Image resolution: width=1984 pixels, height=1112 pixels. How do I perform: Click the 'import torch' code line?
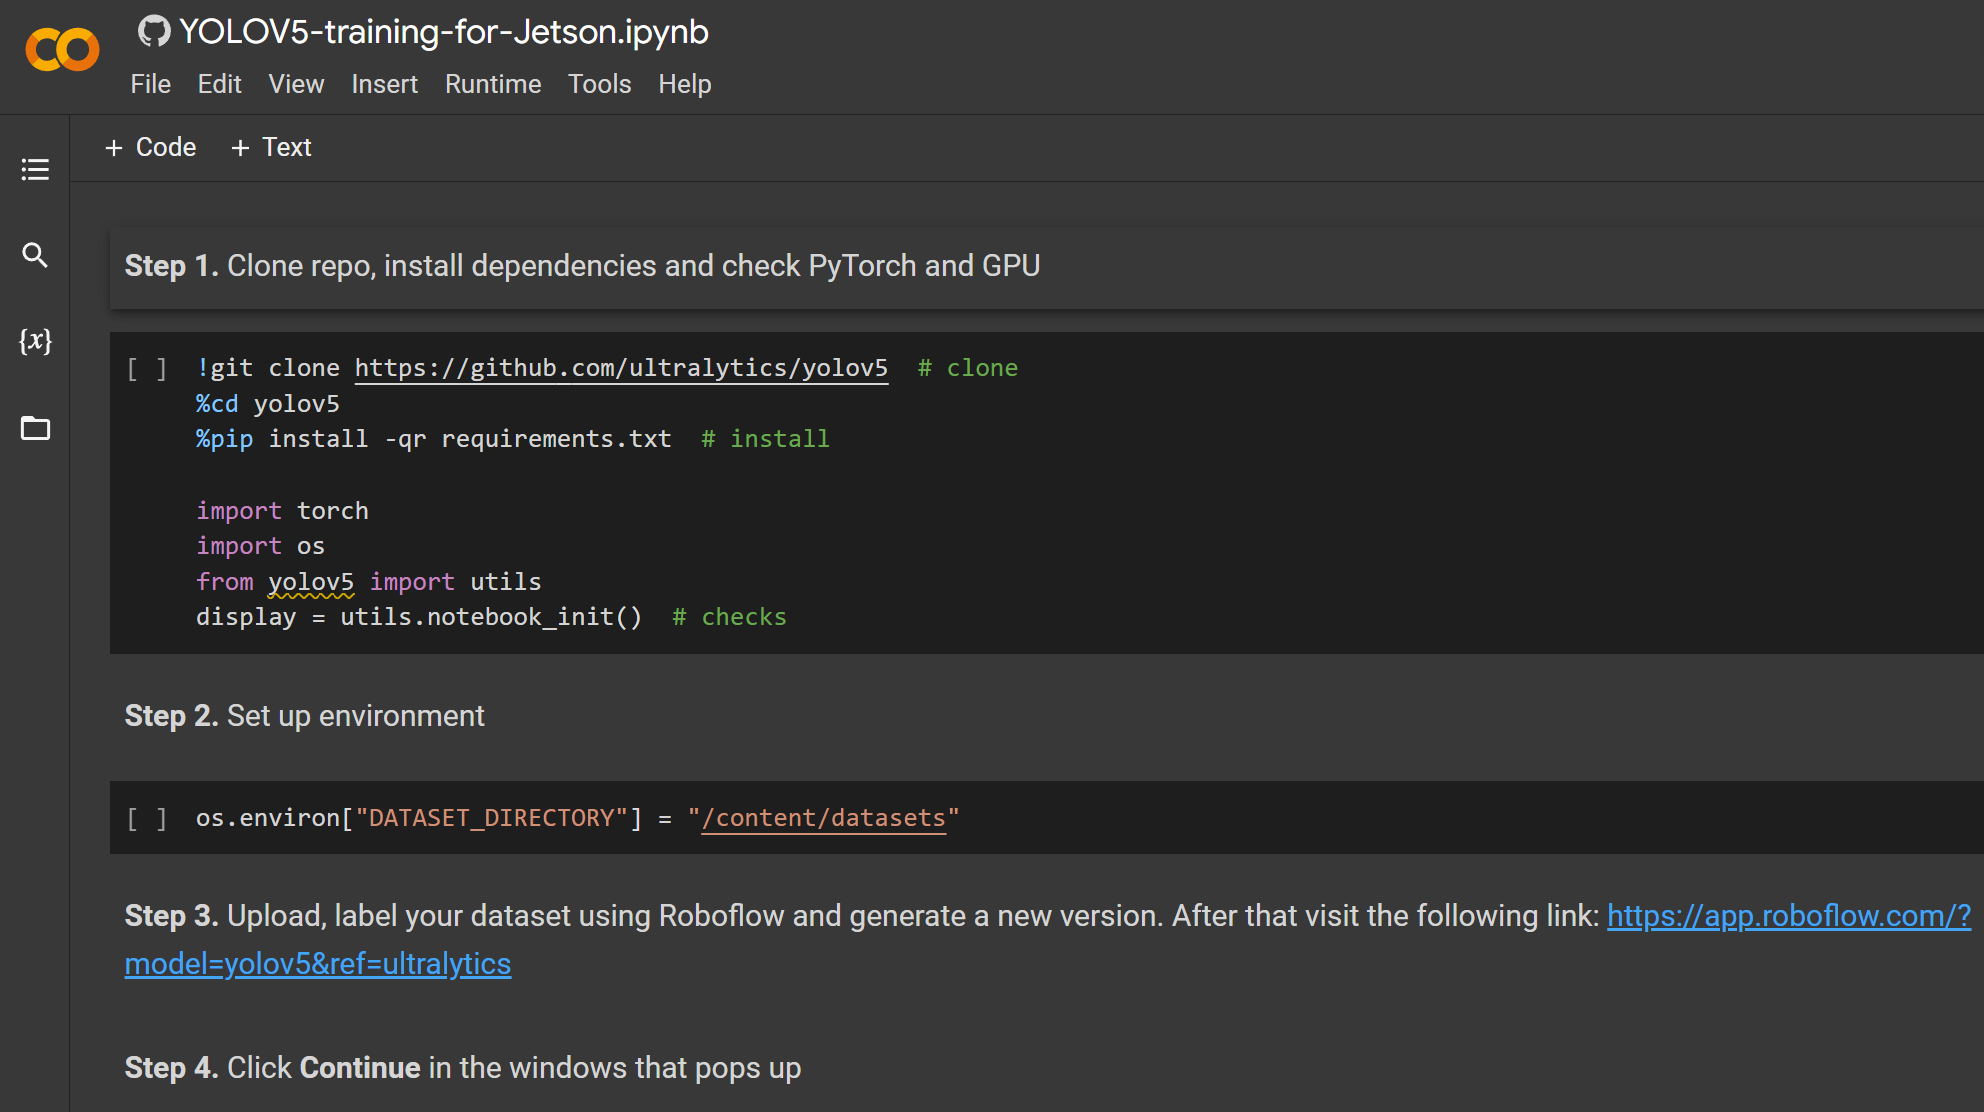pyautogui.click(x=282, y=511)
